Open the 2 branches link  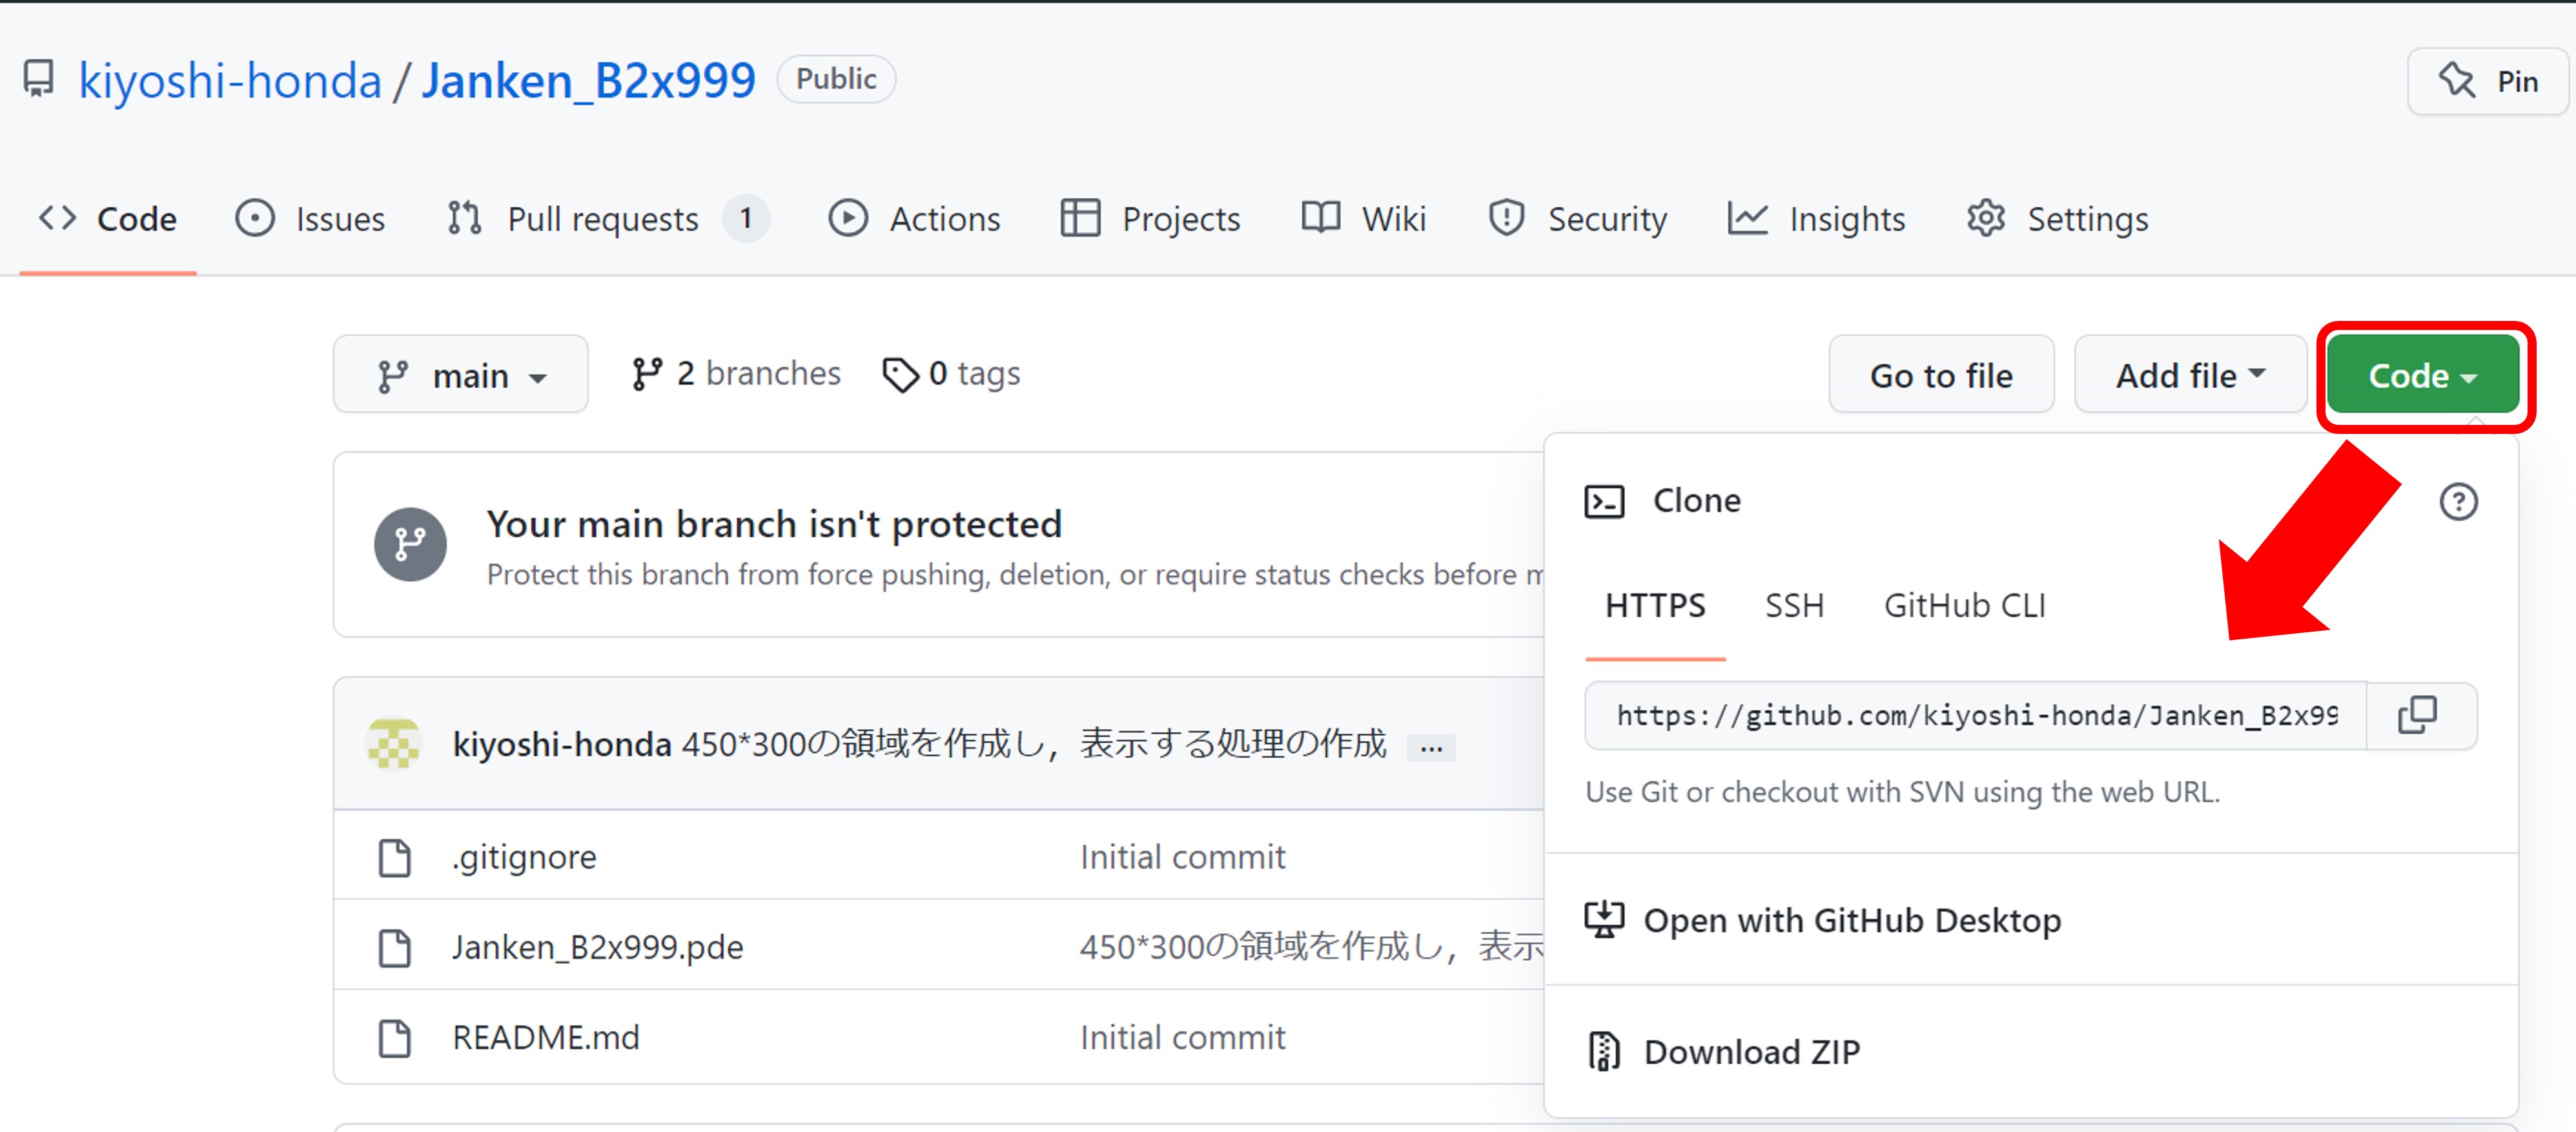(x=737, y=374)
